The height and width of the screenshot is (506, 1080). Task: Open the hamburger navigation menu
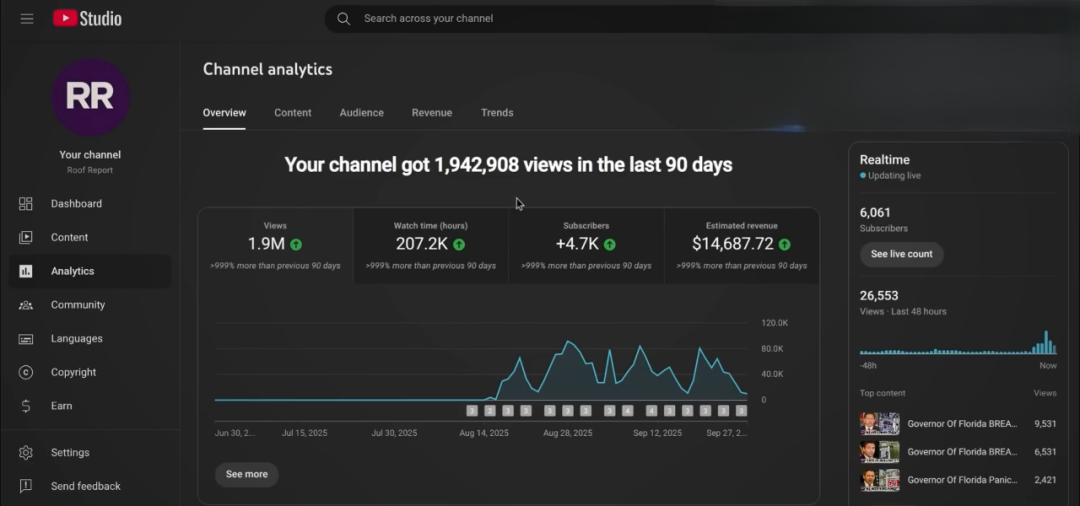point(27,19)
